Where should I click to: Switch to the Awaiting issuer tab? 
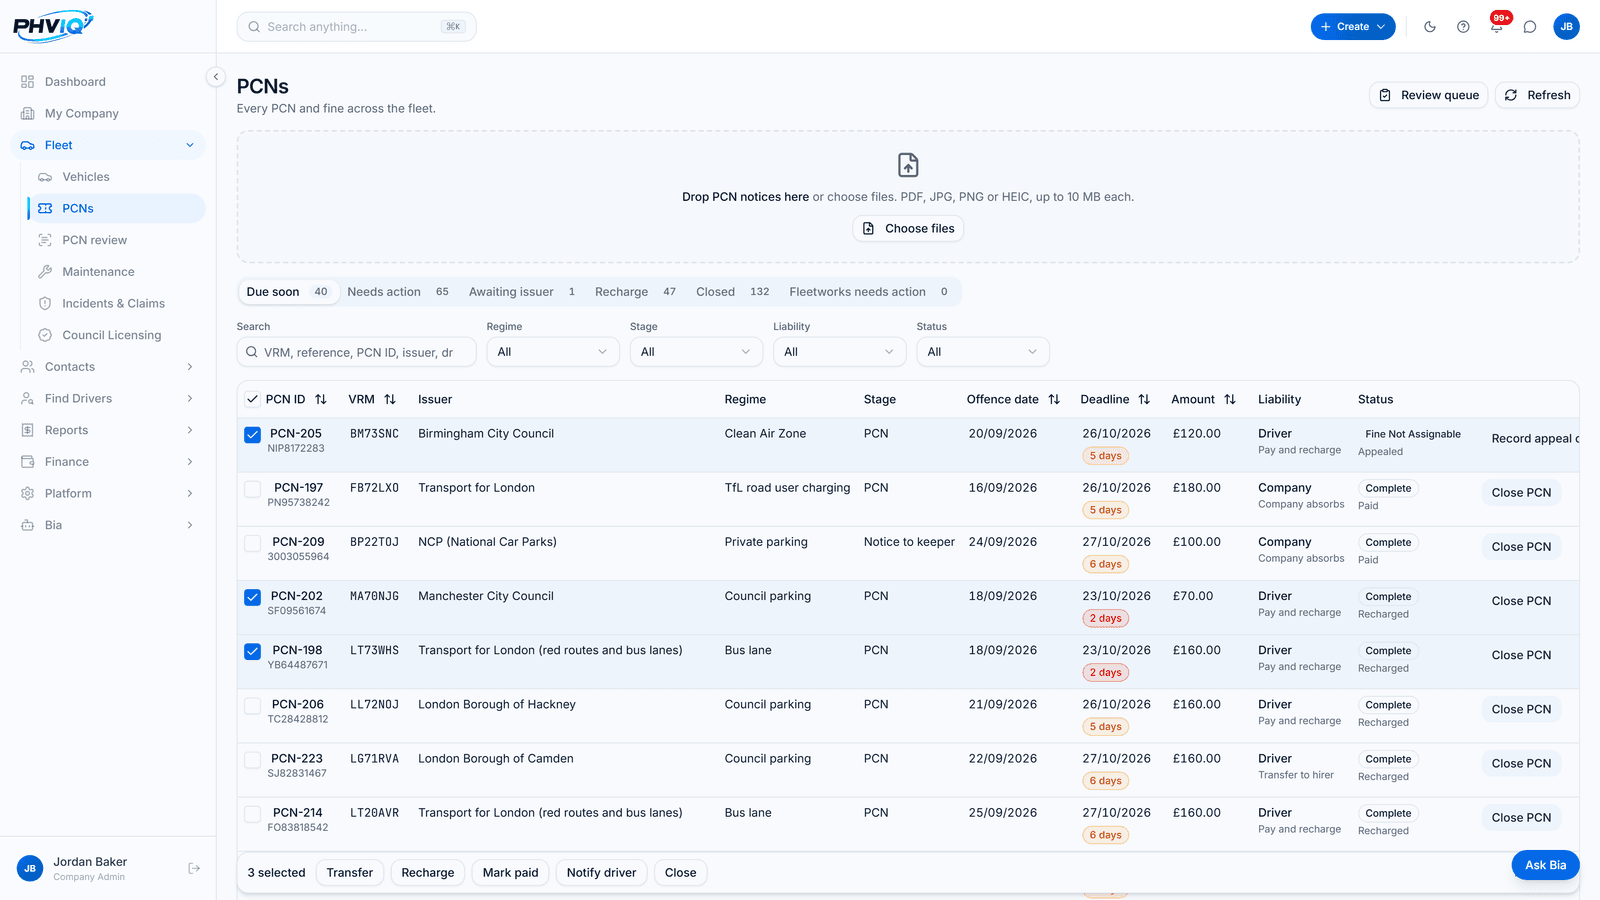(522, 292)
